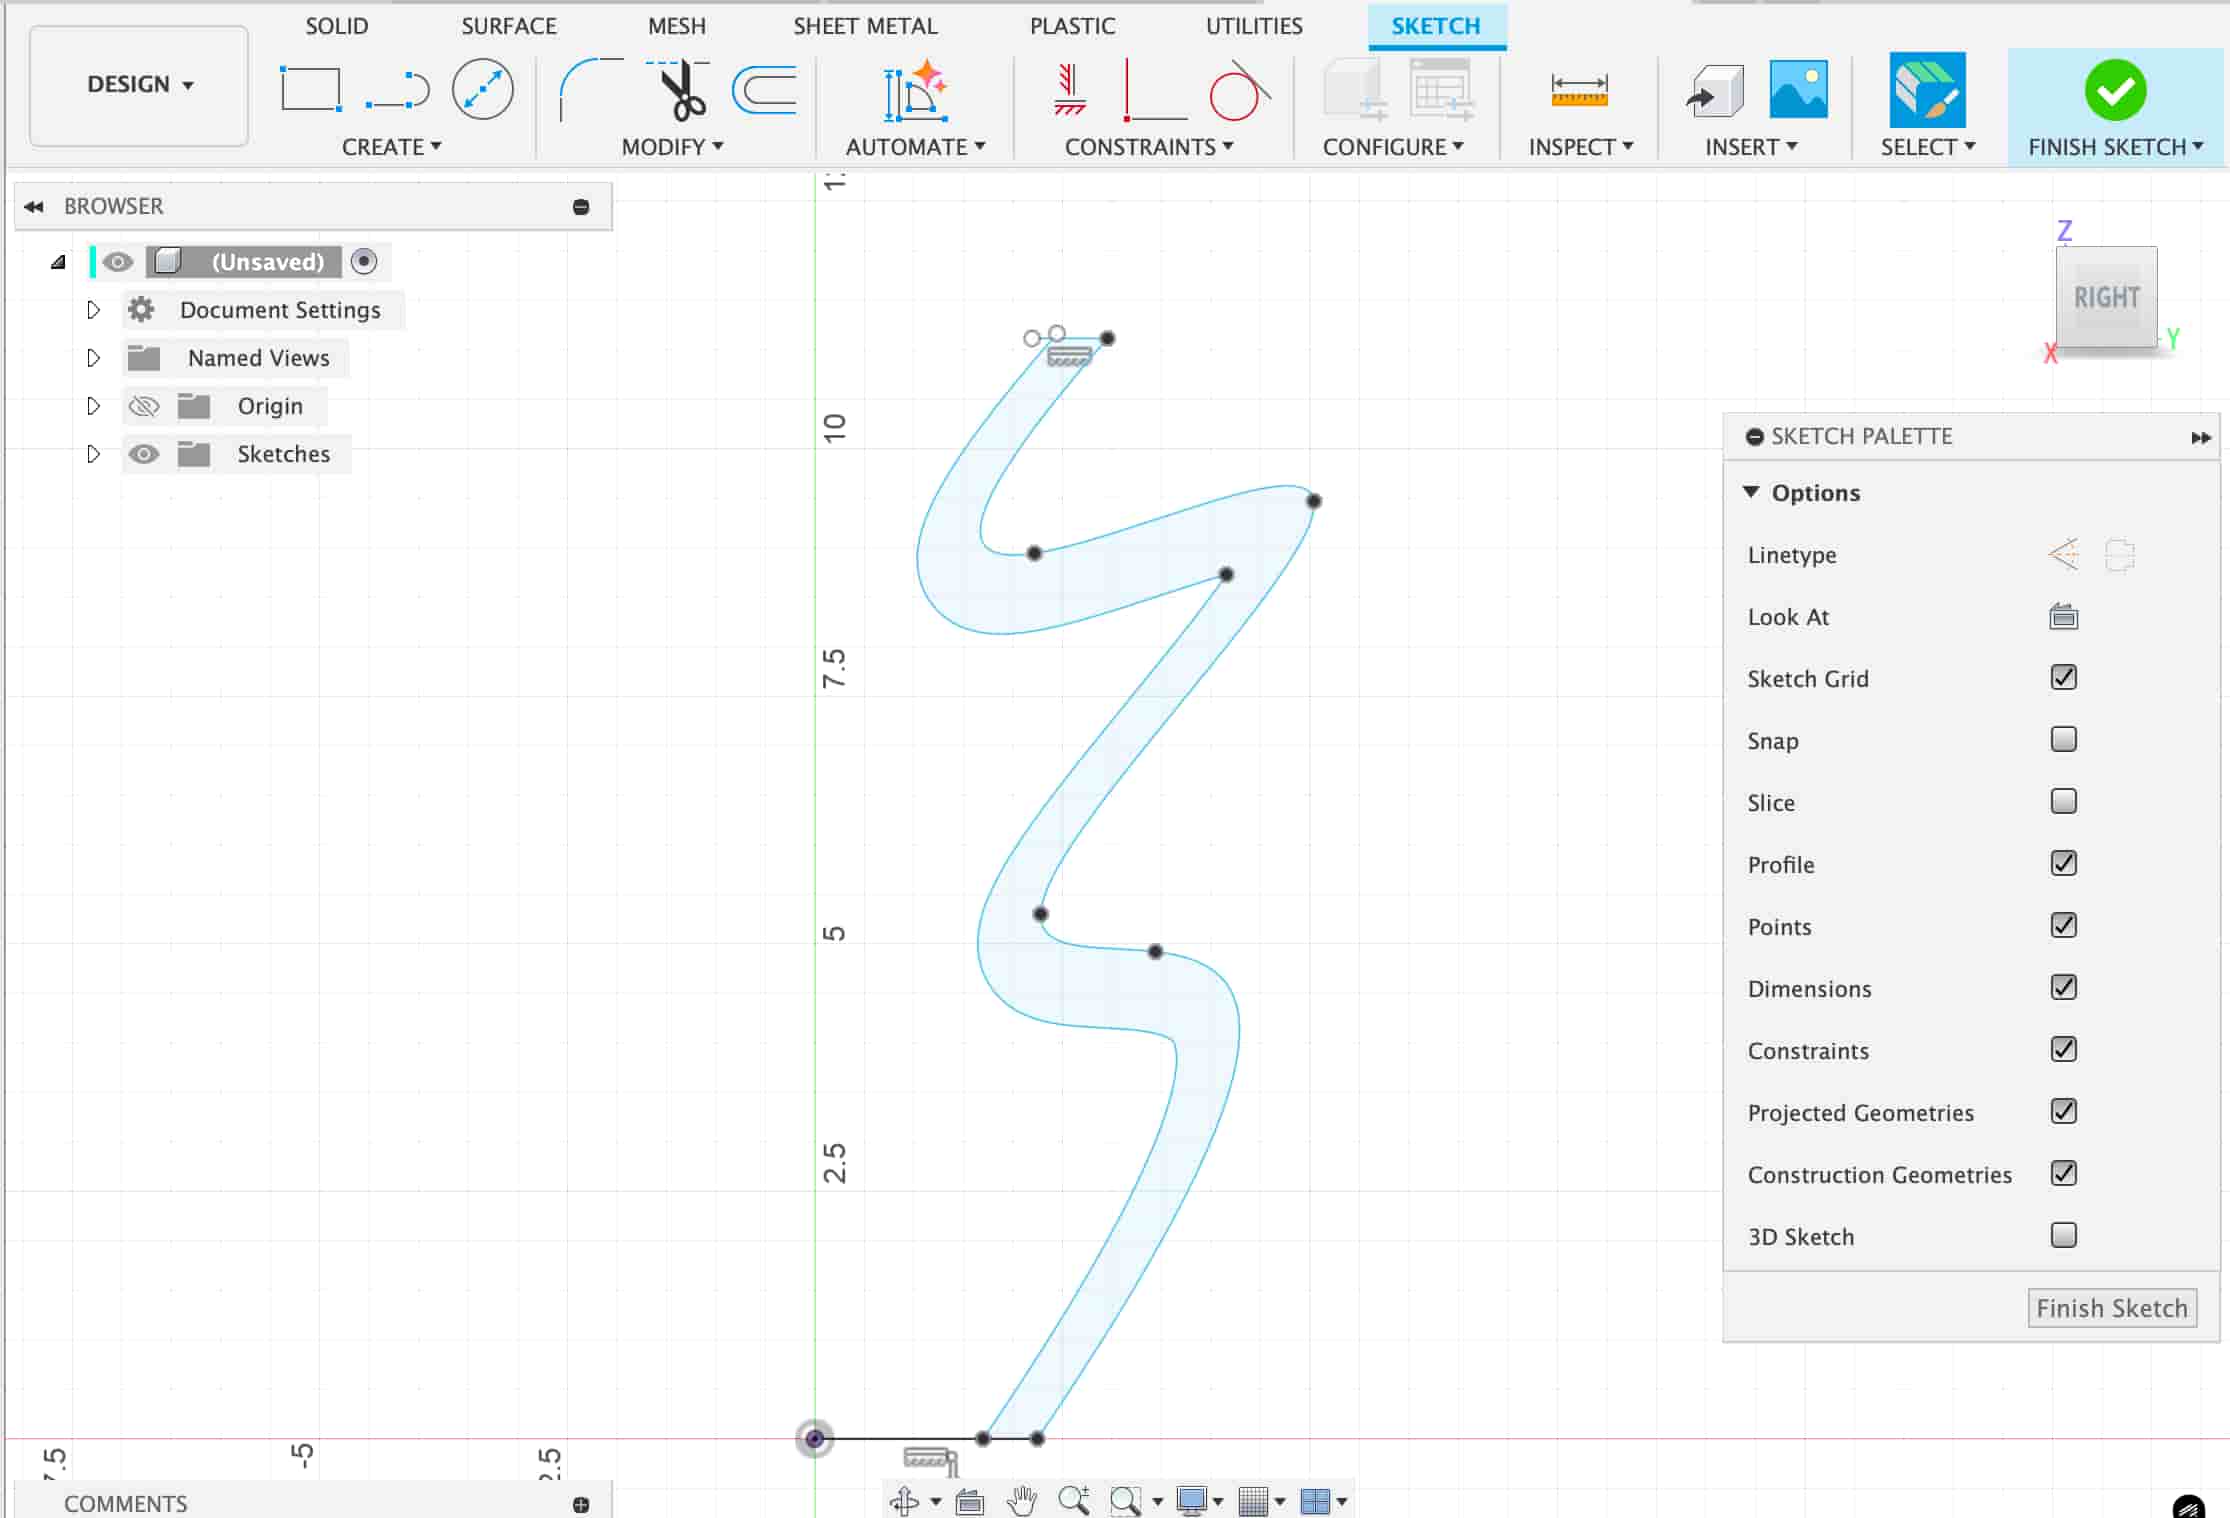
Task: Click the Automate sketch dimensions icon
Action: pos(915,89)
